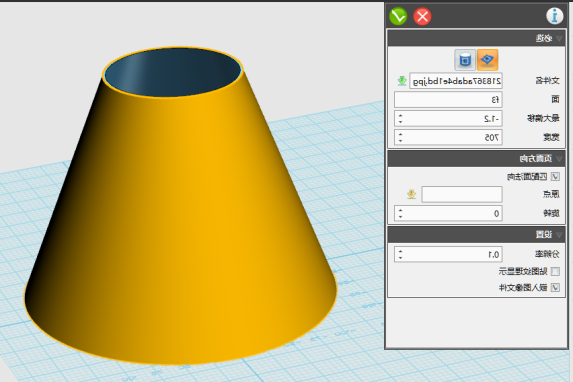The width and height of the screenshot is (573, 382).
Task: Click green browse icon beside the filename field
Action: 402,81
